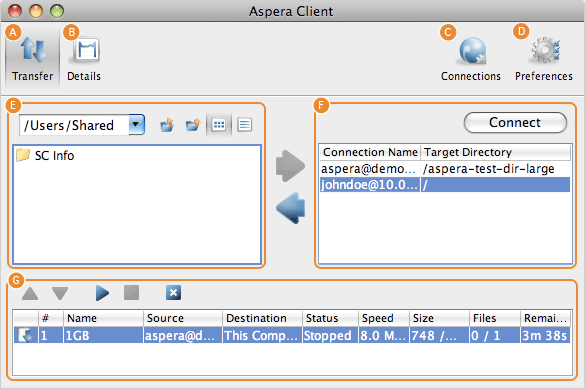
Task: Click the Stopped status cell
Action: point(330,335)
